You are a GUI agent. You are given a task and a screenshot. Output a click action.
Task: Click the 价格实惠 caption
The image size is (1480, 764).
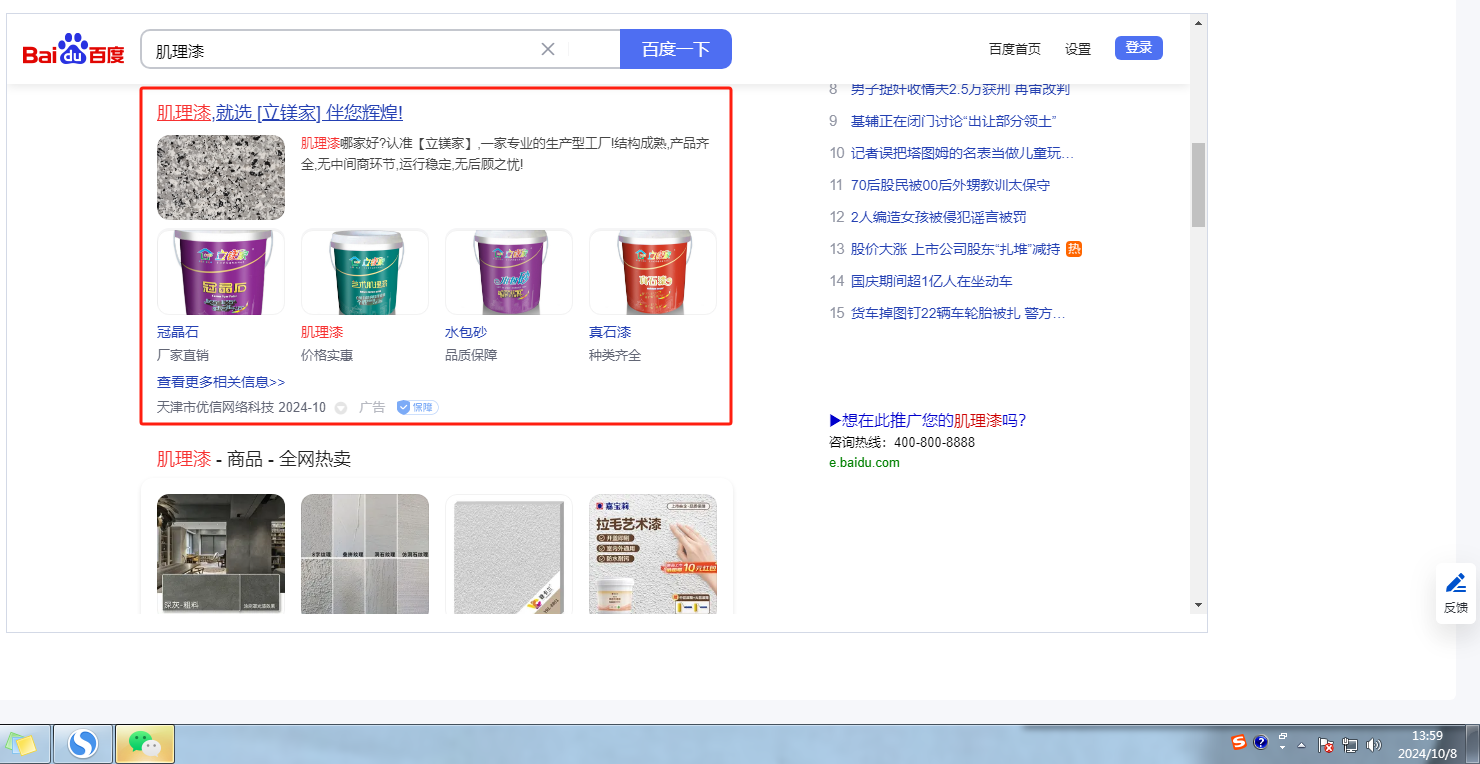(x=327, y=355)
